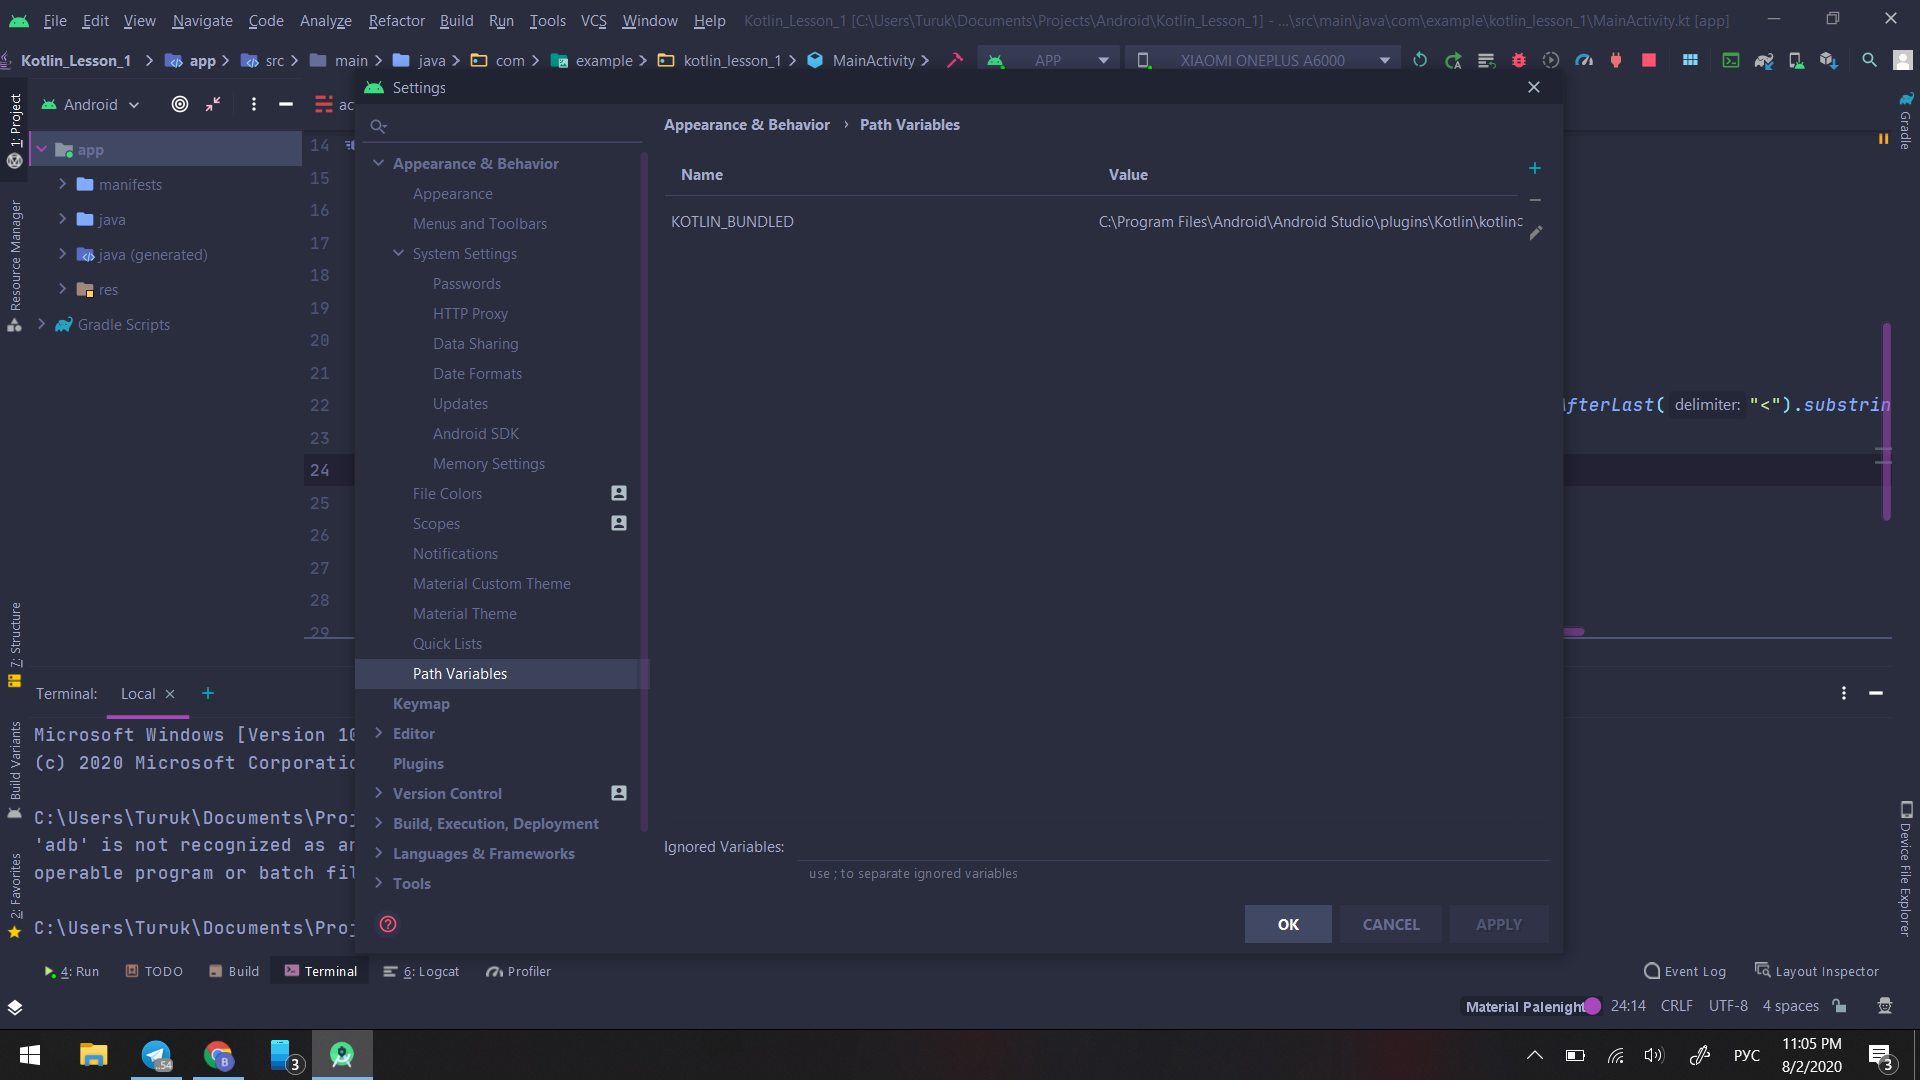Remove path variable with minus icon
The height and width of the screenshot is (1080, 1920).
point(1535,200)
